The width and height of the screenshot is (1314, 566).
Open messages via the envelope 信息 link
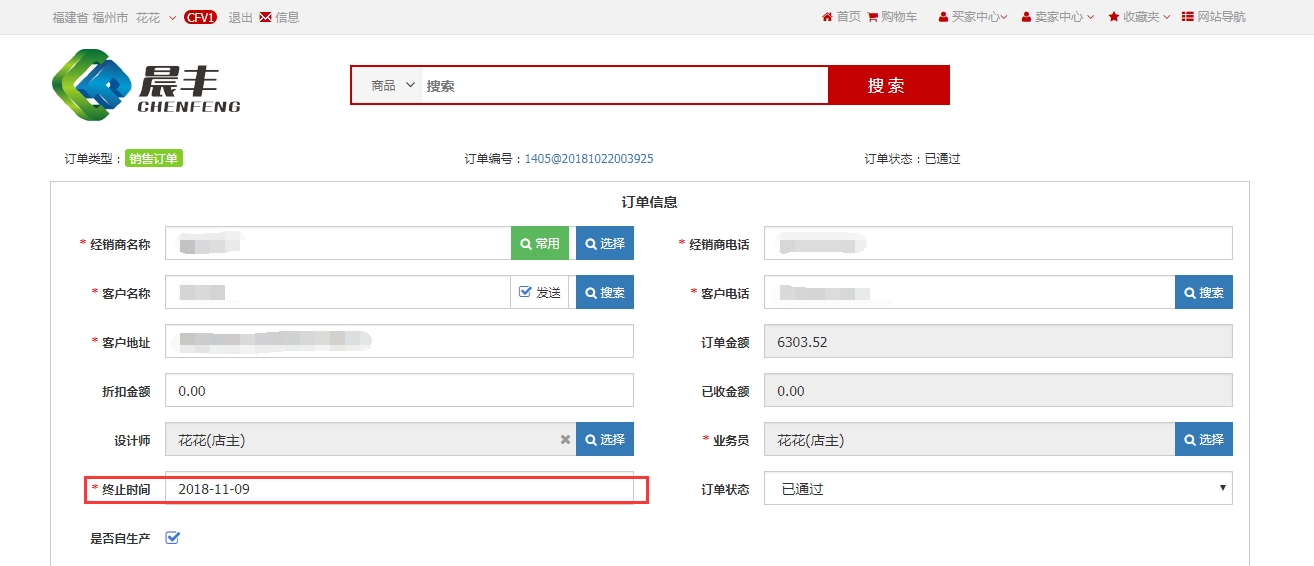[x=279, y=17]
